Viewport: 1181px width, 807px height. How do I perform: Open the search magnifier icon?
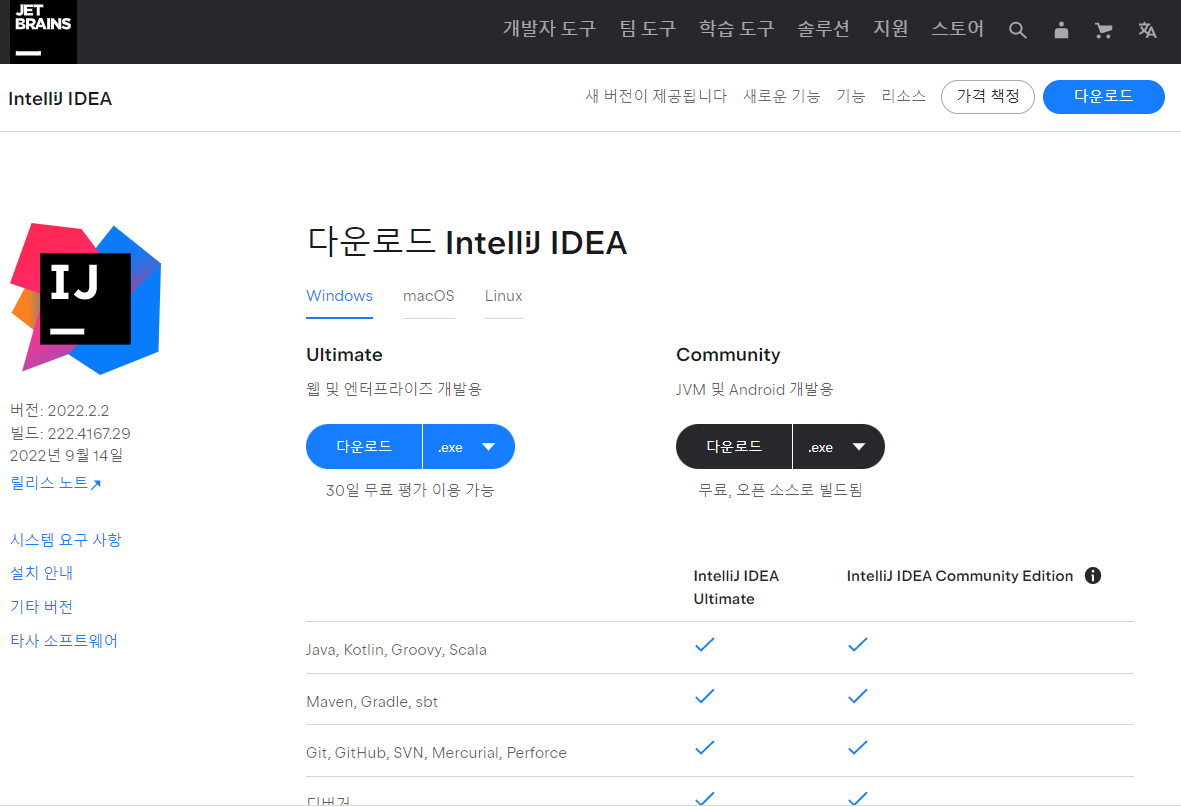point(1018,30)
